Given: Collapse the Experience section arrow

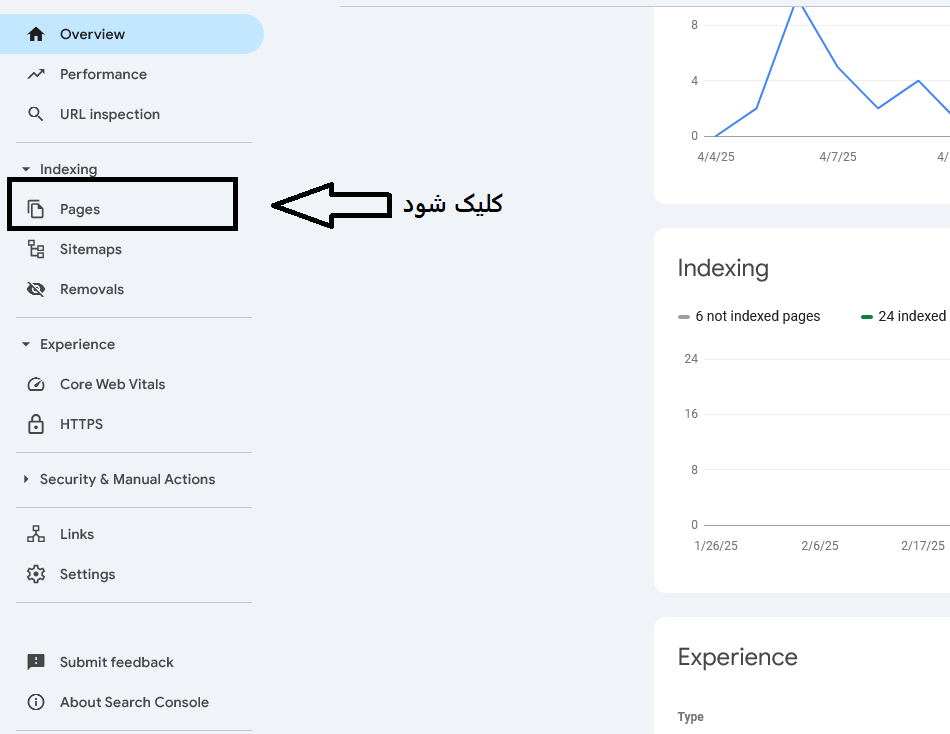Looking at the screenshot, I should [26, 345].
